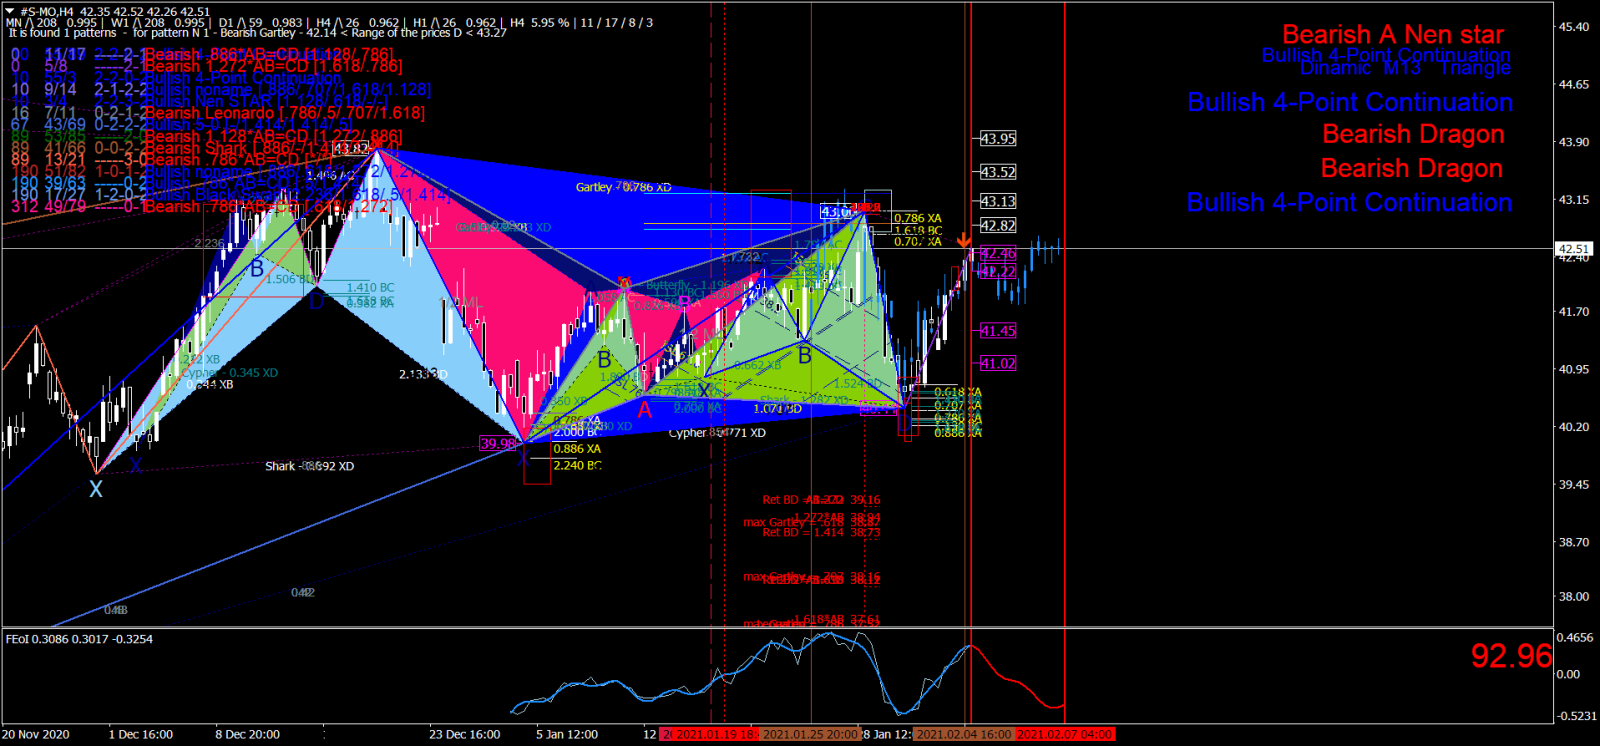Click the 40.20 price axis label
This screenshot has width=1600, height=746.
[x=1573, y=427]
